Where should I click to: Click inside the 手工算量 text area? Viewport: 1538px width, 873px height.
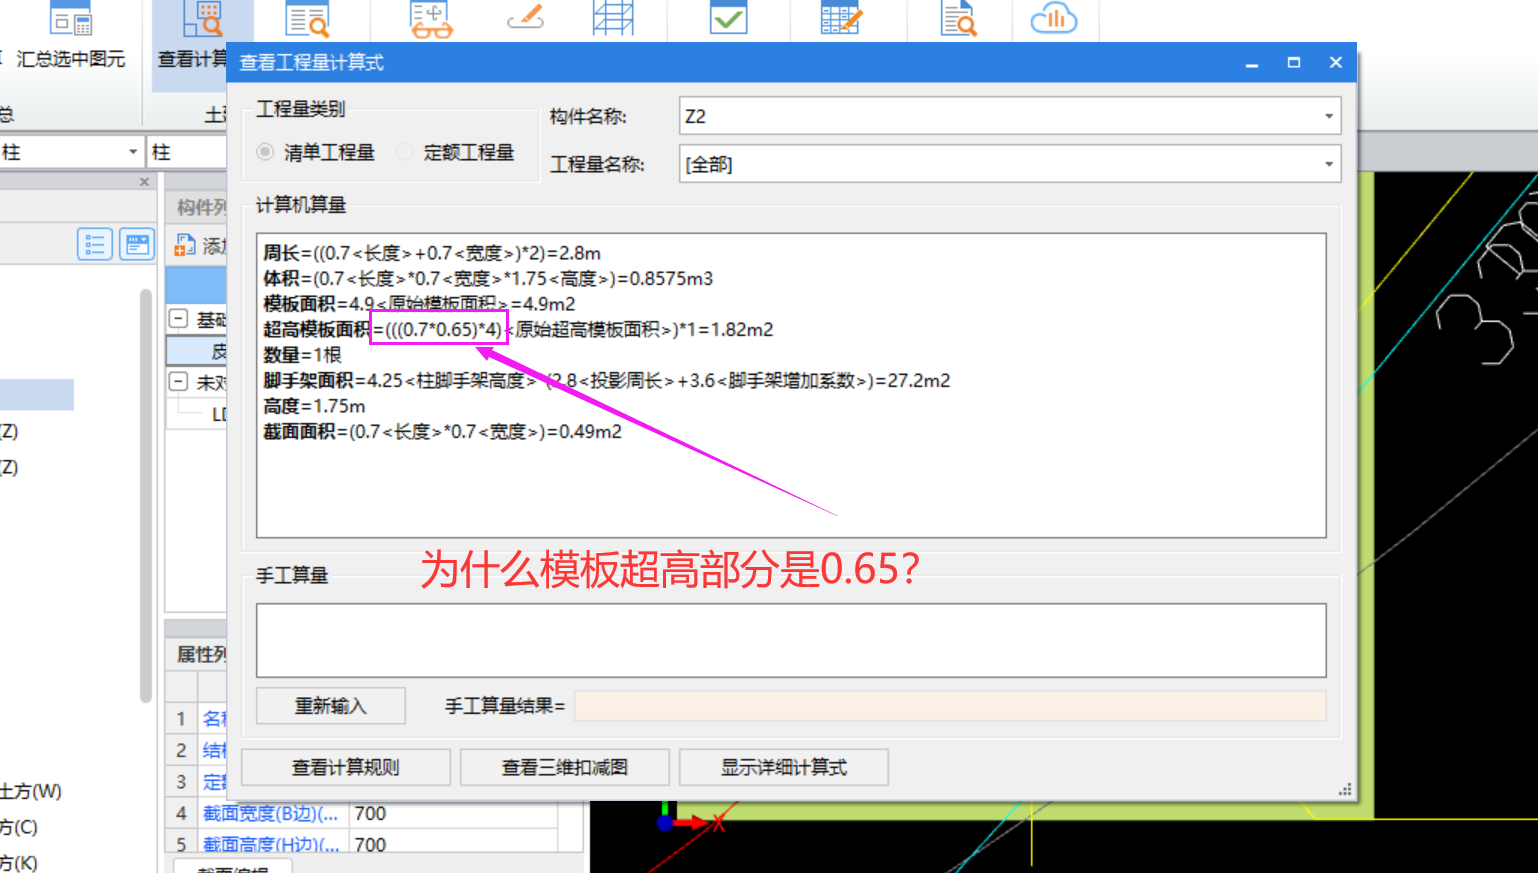tap(791, 640)
